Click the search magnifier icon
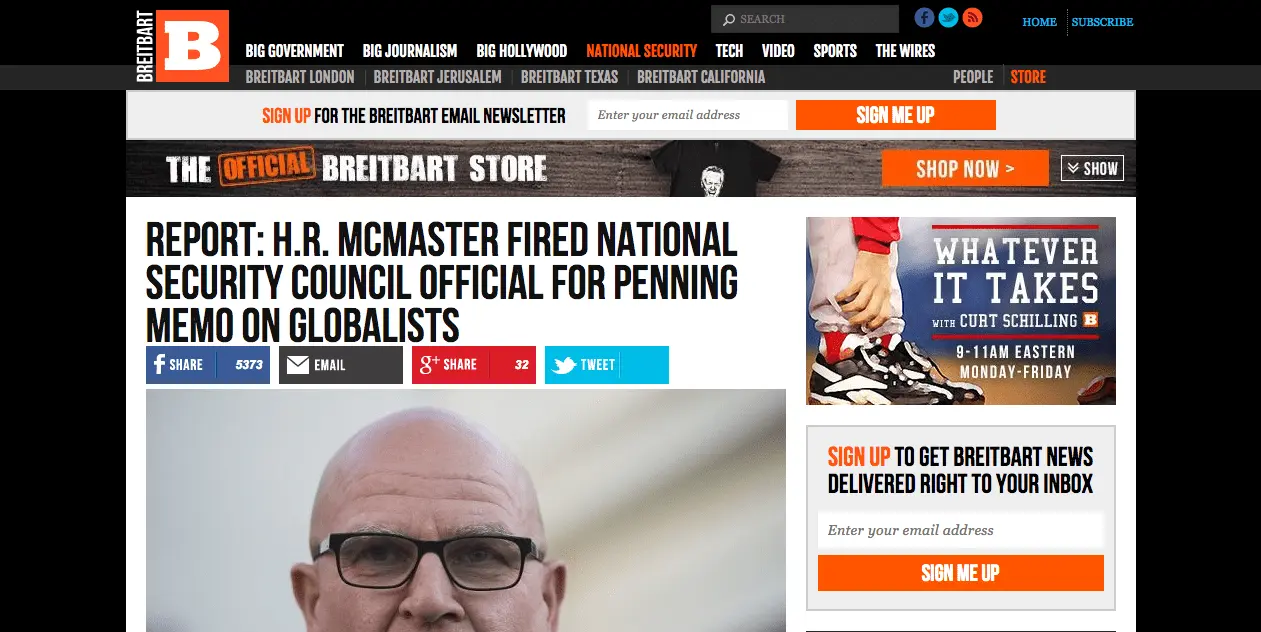Image resolution: width=1261 pixels, height=632 pixels. pyautogui.click(x=729, y=19)
